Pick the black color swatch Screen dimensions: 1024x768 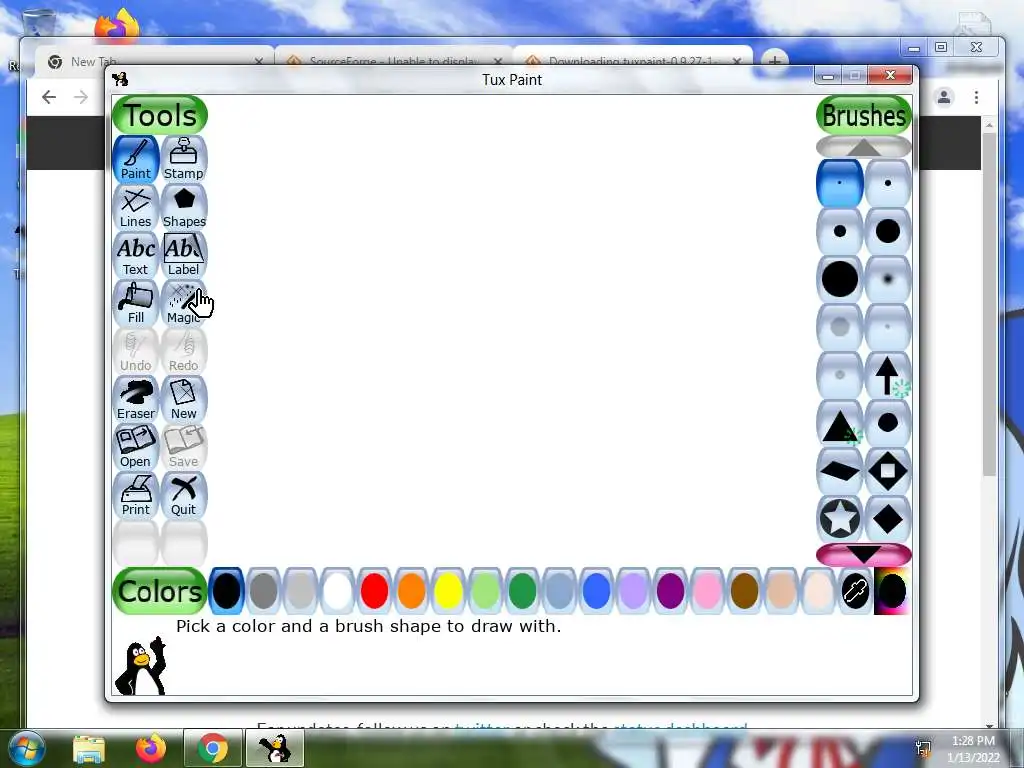coord(227,592)
